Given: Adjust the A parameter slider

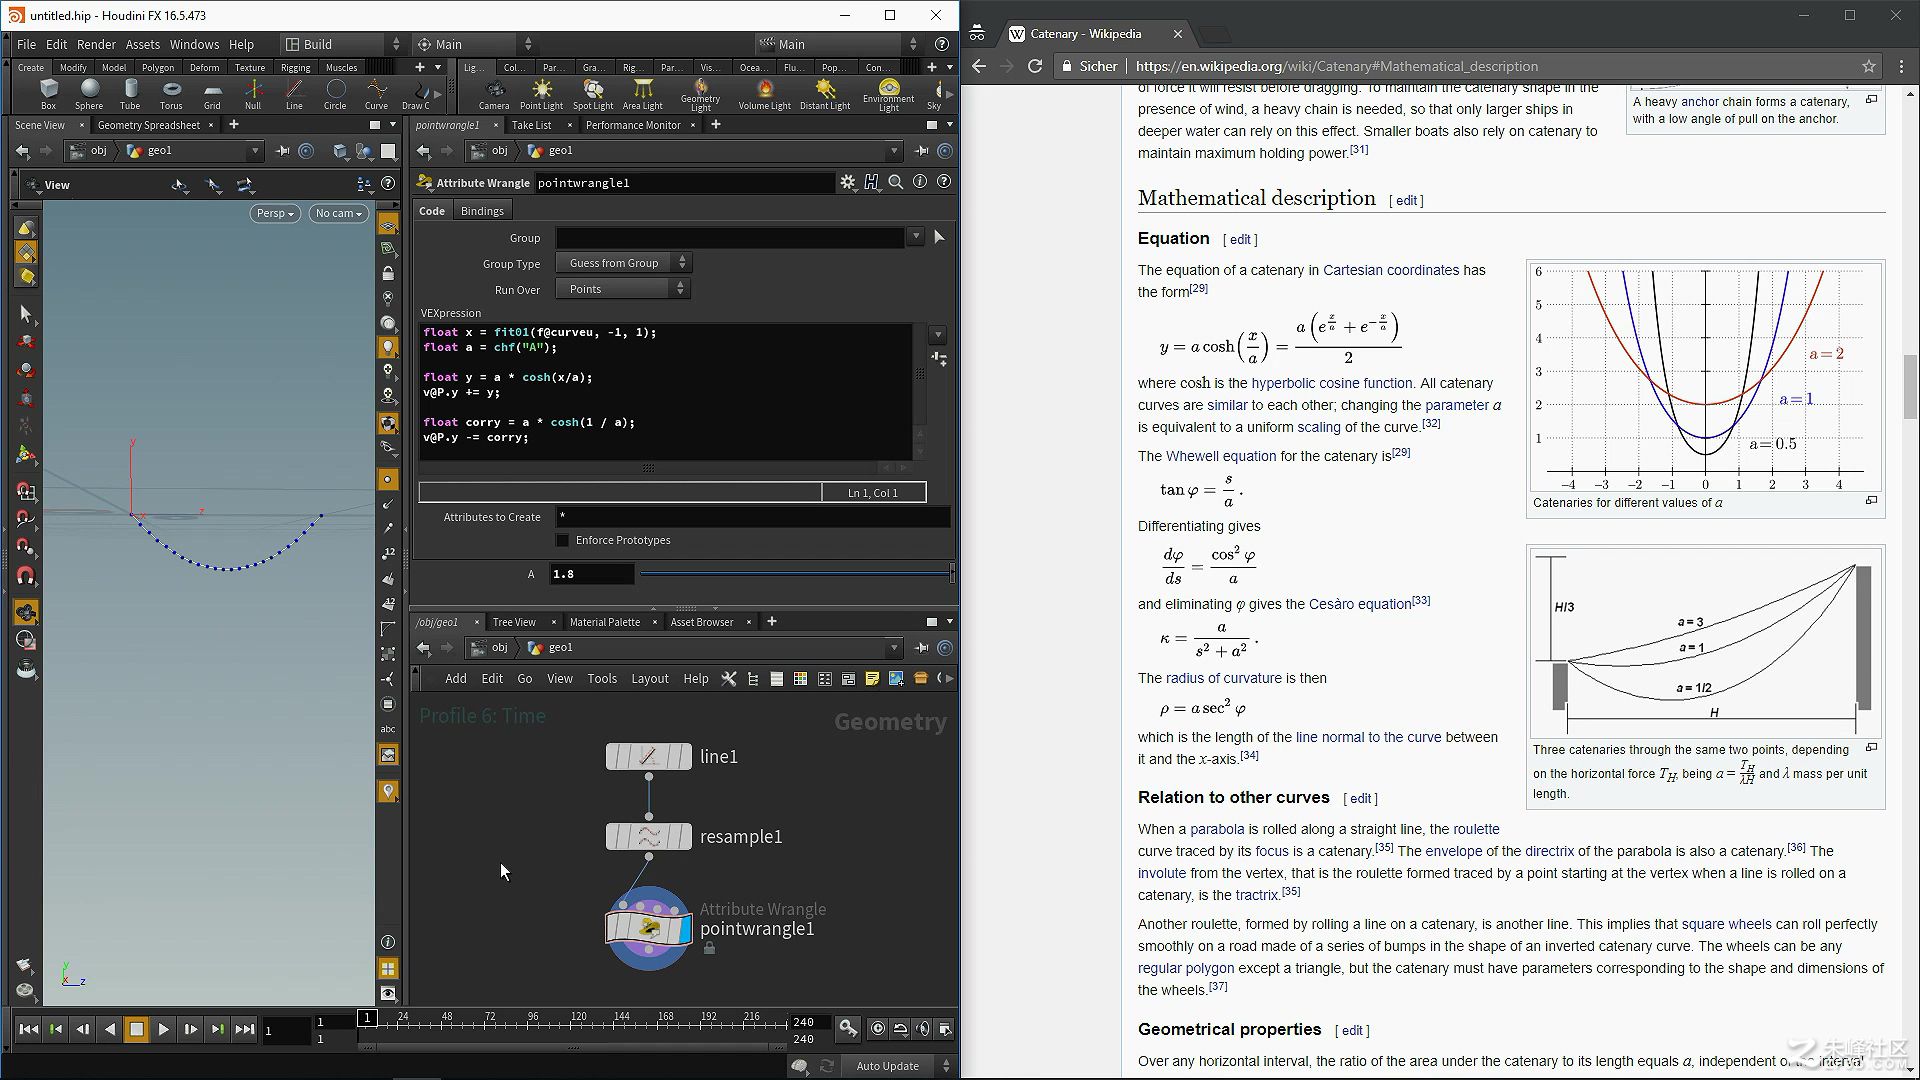Looking at the screenshot, I should coord(796,574).
